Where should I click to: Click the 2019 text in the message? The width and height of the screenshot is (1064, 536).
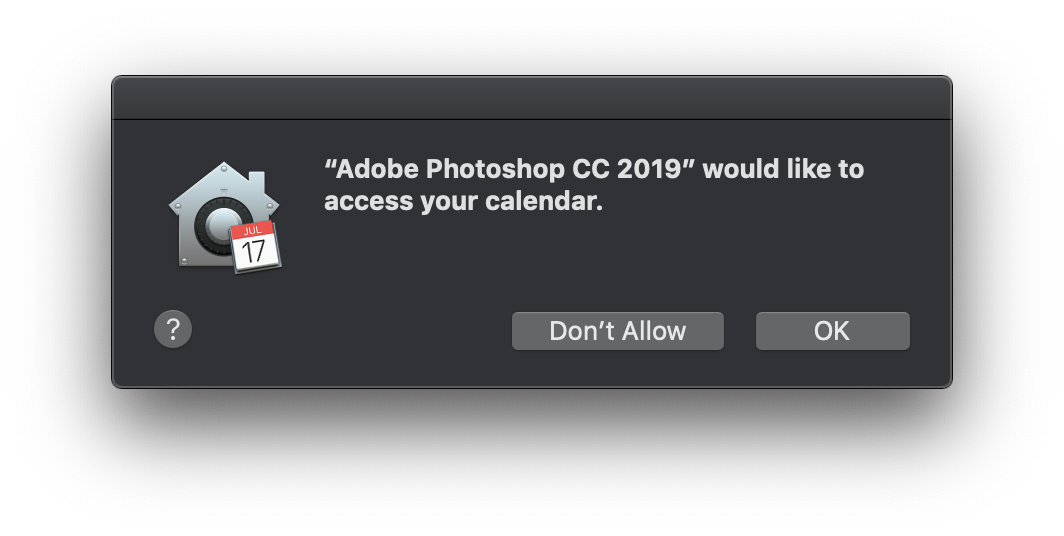(649, 169)
